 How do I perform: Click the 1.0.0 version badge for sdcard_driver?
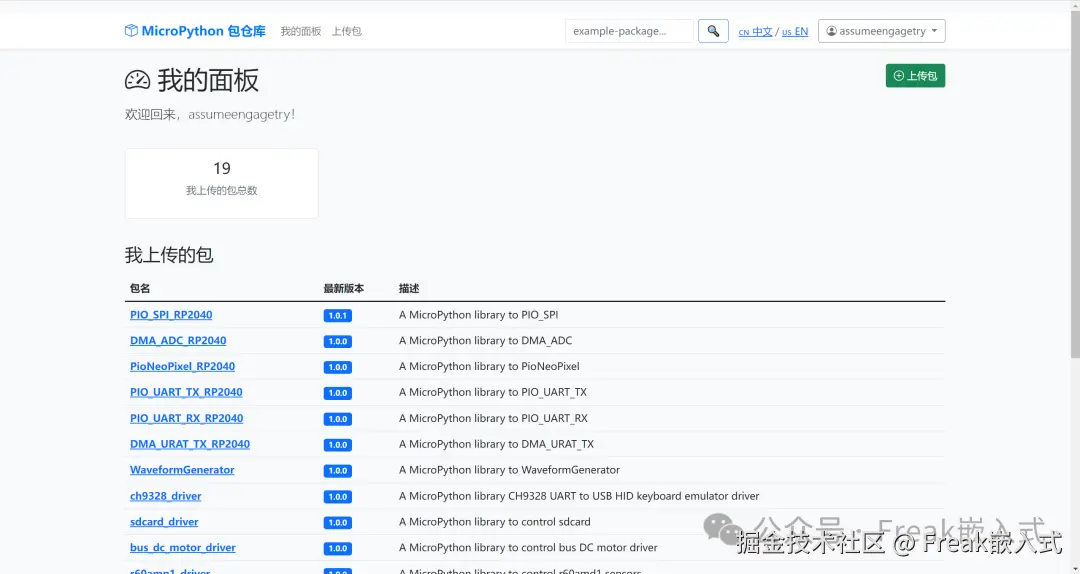(338, 522)
